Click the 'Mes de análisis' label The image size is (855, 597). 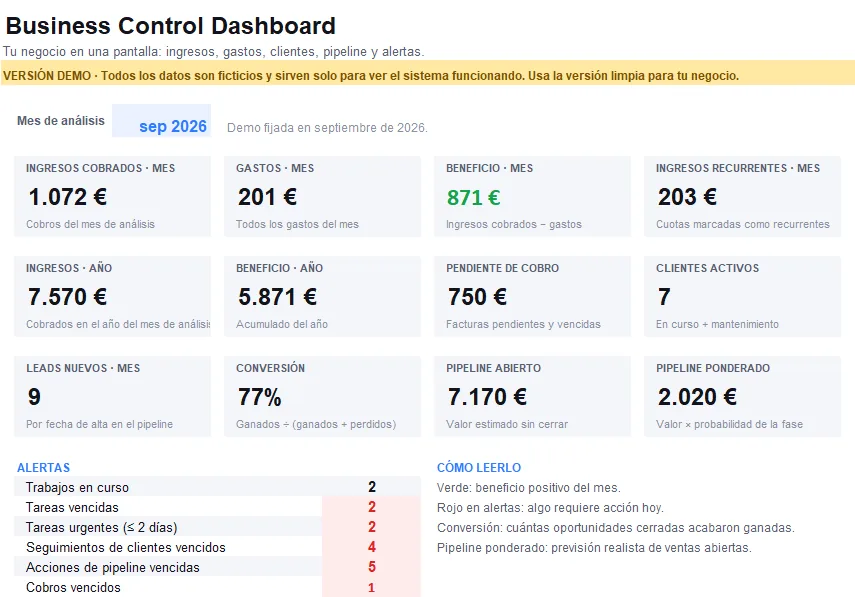coord(61,120)
